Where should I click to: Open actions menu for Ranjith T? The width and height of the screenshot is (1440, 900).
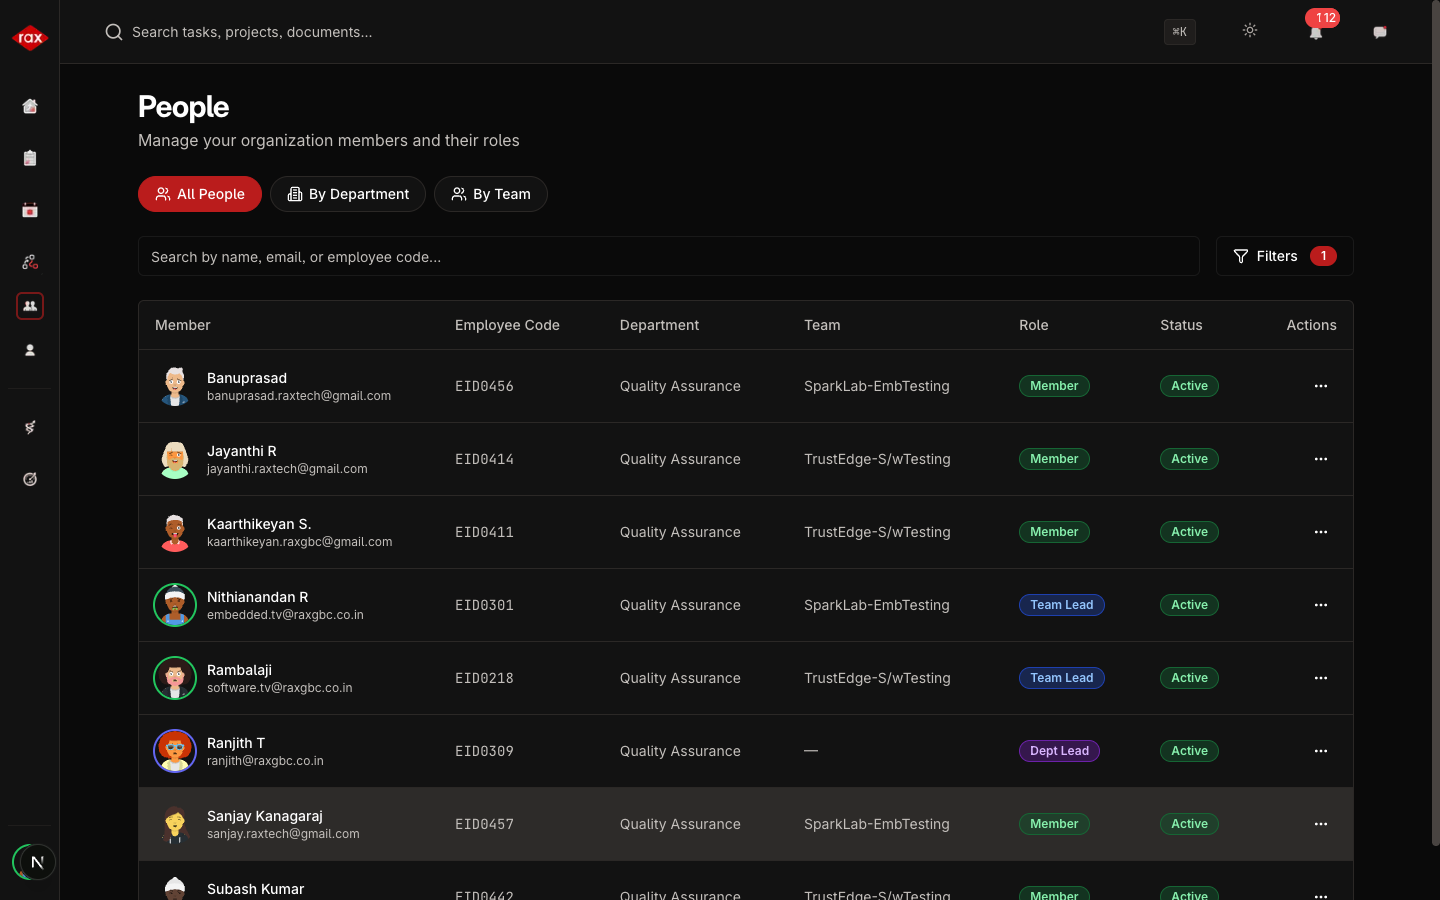tap(1320, 751)
